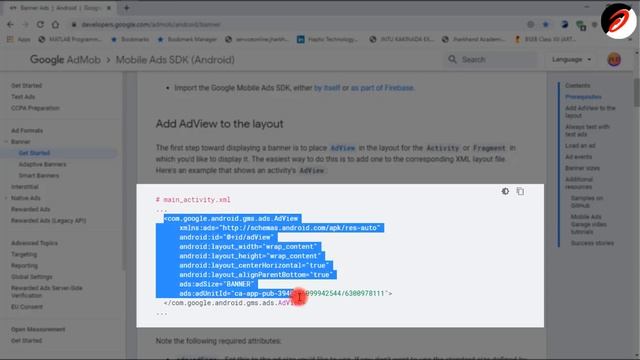Jump to Ad events section
The width and height of the screenshot is (640, 360).
coord(578,157)
